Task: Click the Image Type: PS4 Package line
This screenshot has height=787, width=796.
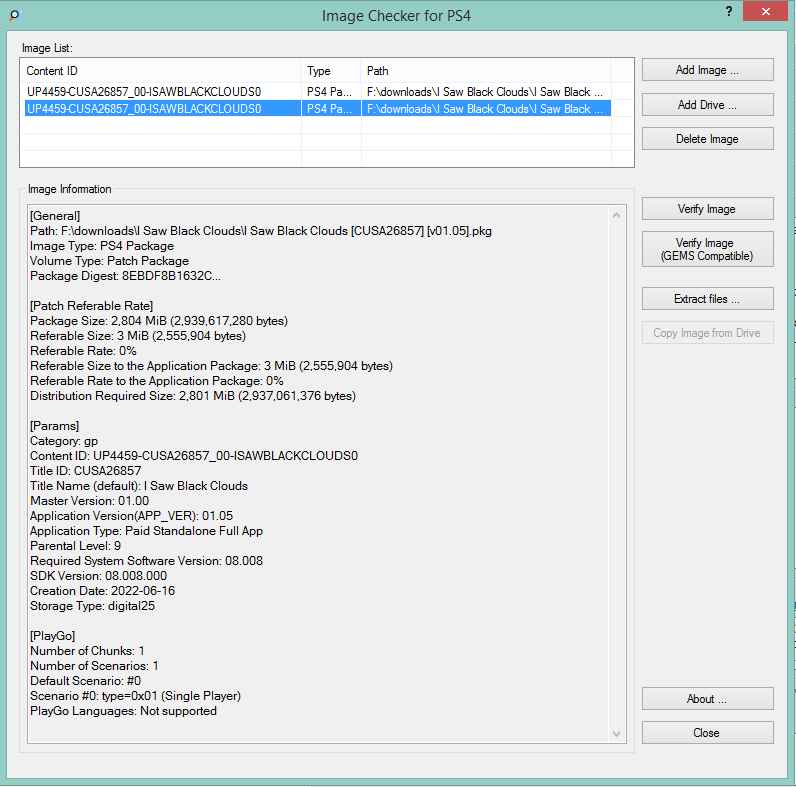Action: 102,246
